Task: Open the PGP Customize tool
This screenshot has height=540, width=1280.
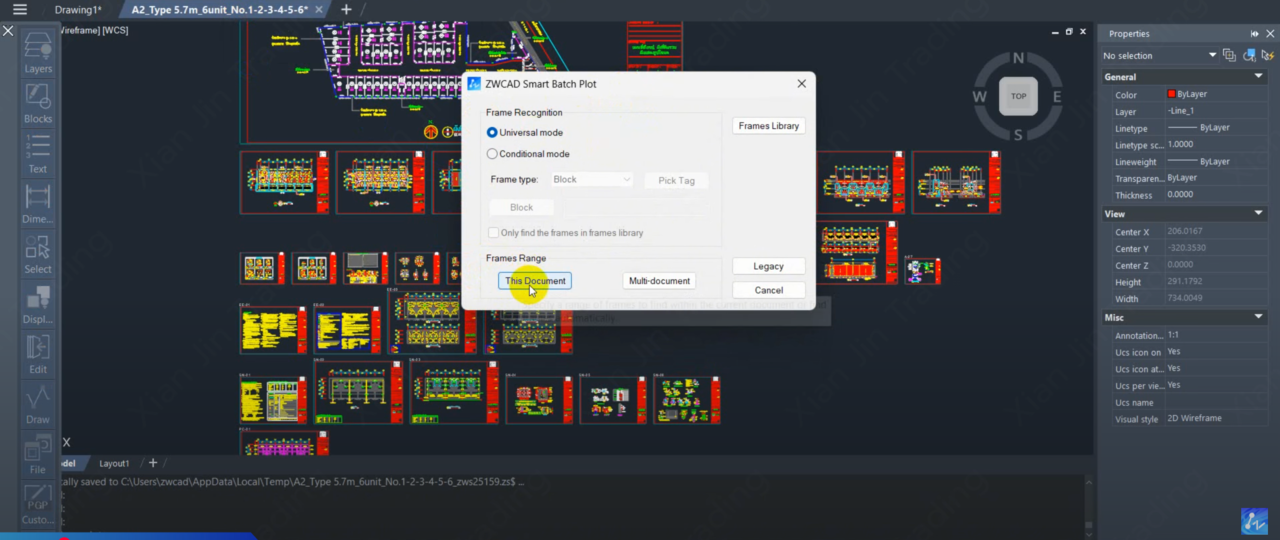Action: coord(38,504)
